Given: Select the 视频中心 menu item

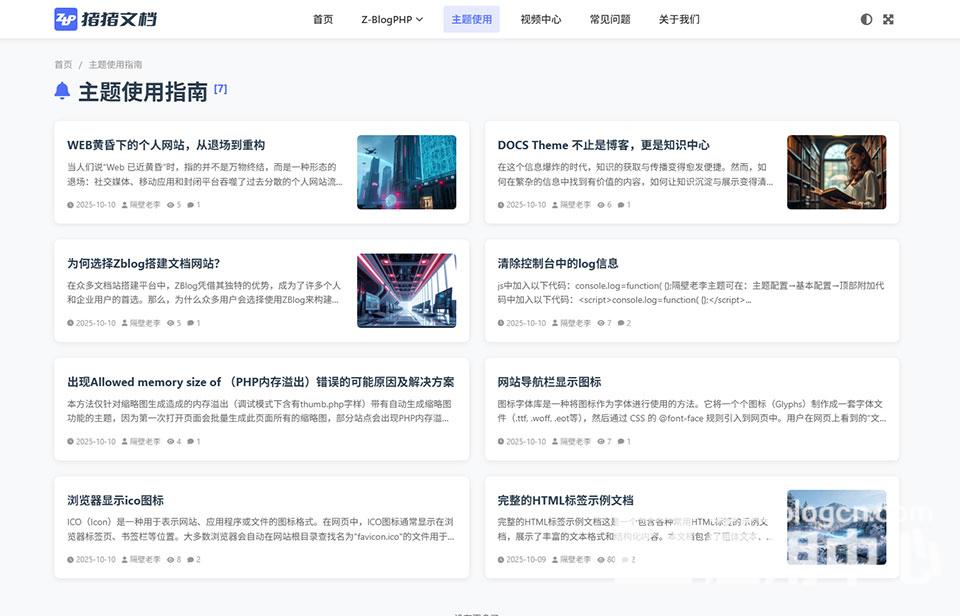Looking at the screenshot, I should click(541, 18).
